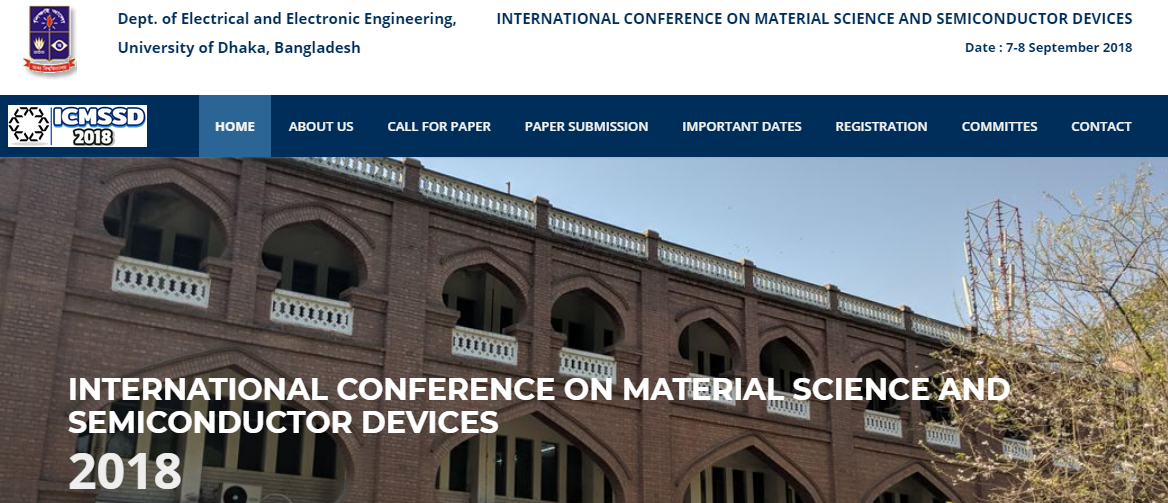Open the HOME menu item
This screenshot has width=1168, height=503.
pos(235,126)
